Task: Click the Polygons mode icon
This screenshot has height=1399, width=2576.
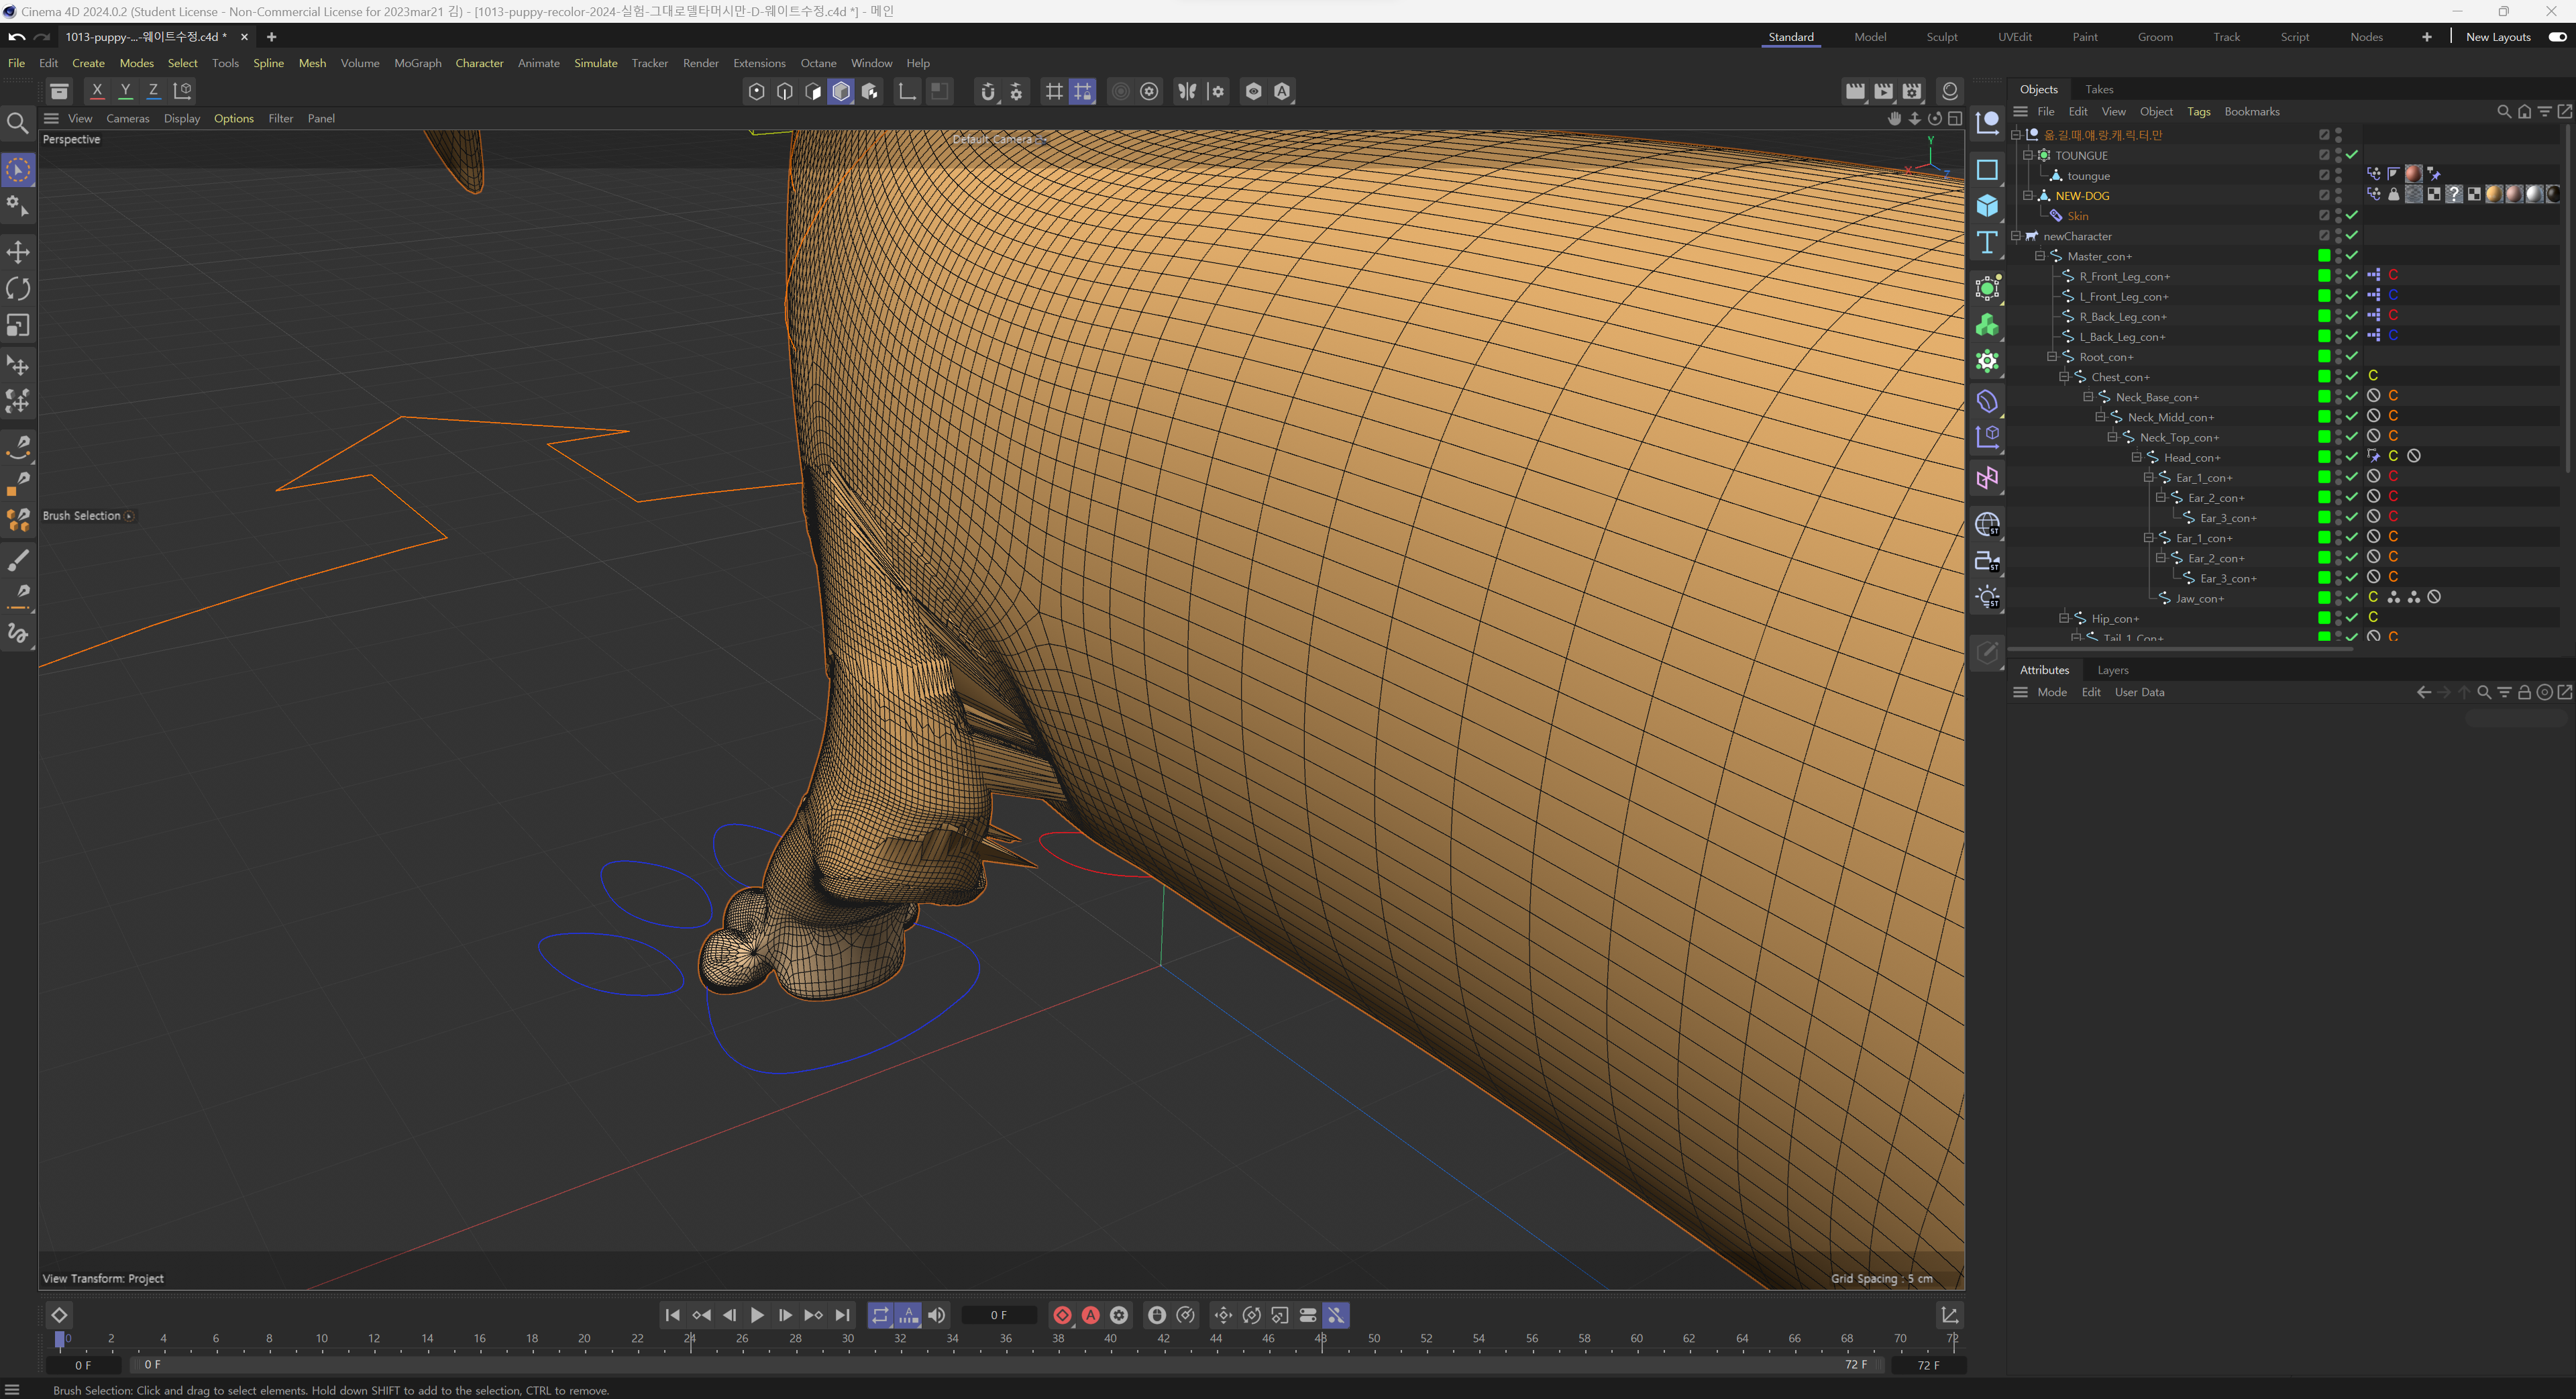Action: click(x=841, y=91)
